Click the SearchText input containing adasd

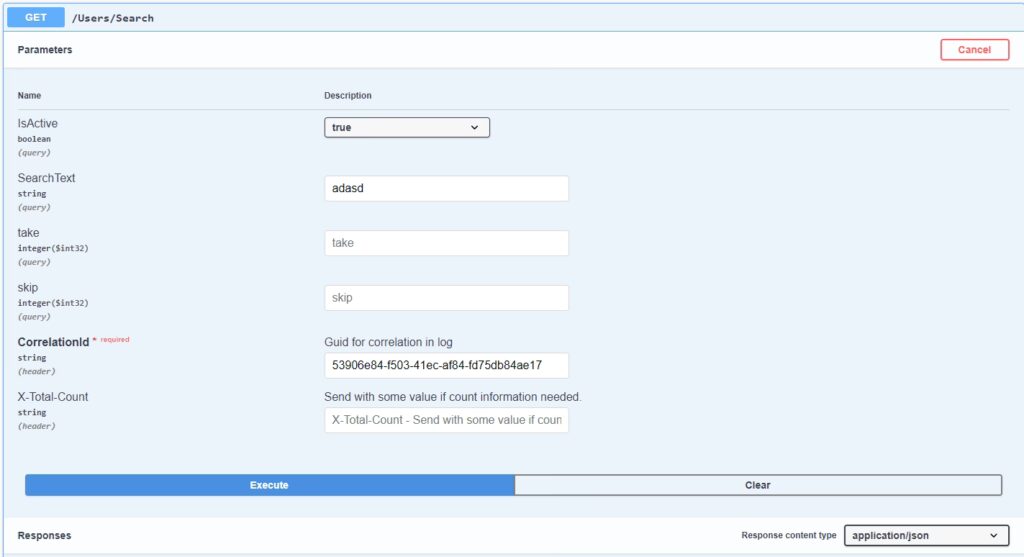coord(446,188)
